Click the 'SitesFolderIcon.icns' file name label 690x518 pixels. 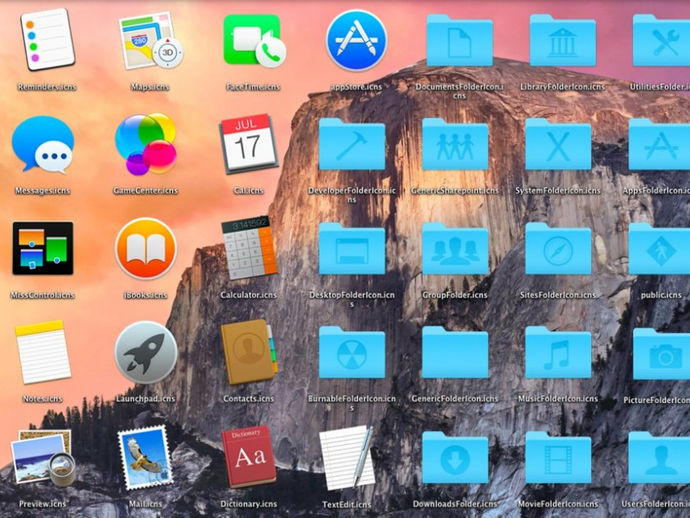coord(558,295)
